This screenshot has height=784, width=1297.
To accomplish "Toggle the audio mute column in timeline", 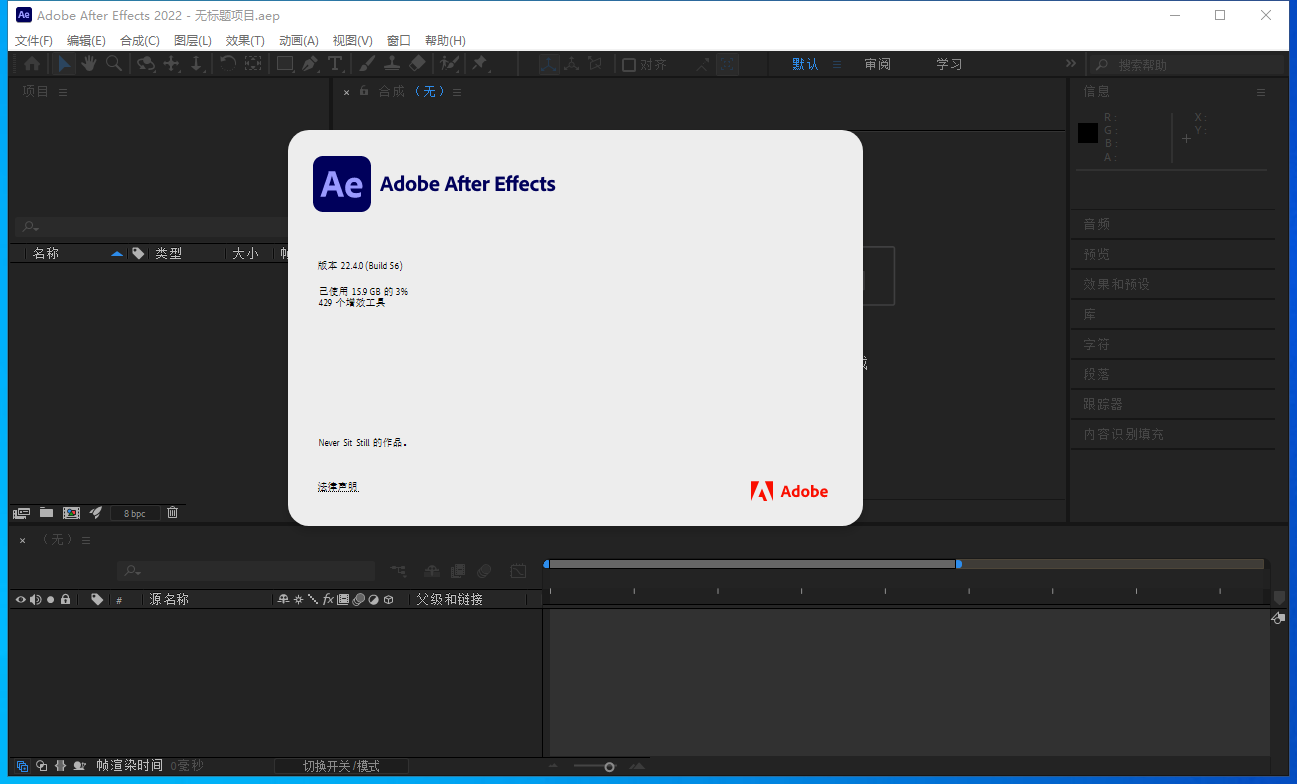I will [x=35, y=599].
